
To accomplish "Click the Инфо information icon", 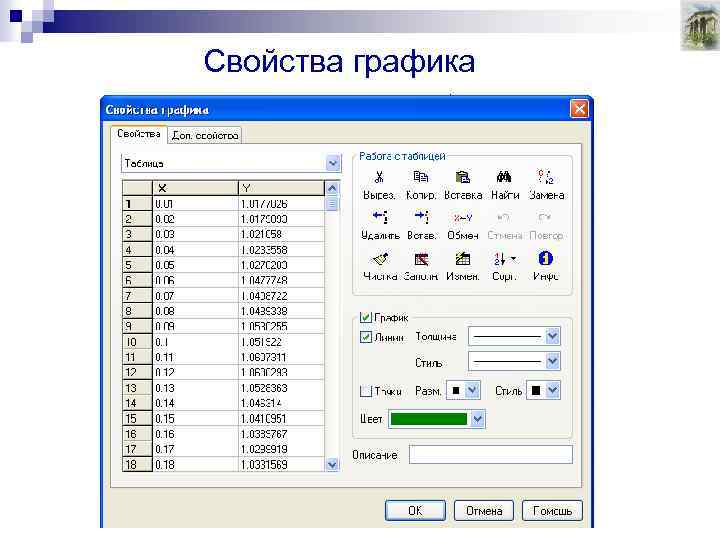I will pos(546,259).
